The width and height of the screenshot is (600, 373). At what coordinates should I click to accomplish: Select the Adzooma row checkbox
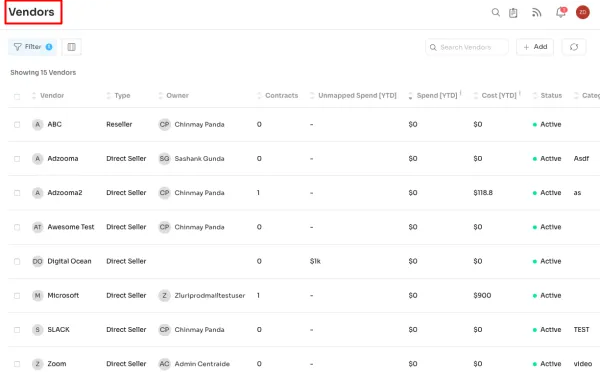tap(17, 159)
